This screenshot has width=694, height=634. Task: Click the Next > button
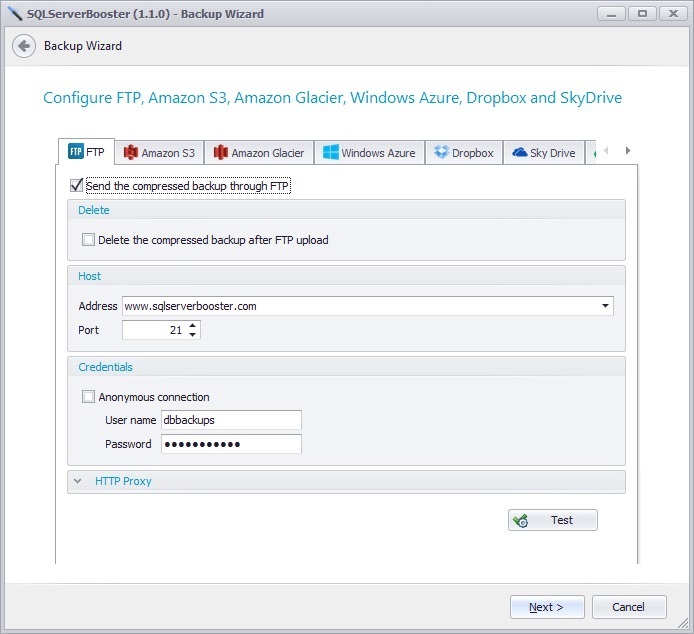point(547,607)
